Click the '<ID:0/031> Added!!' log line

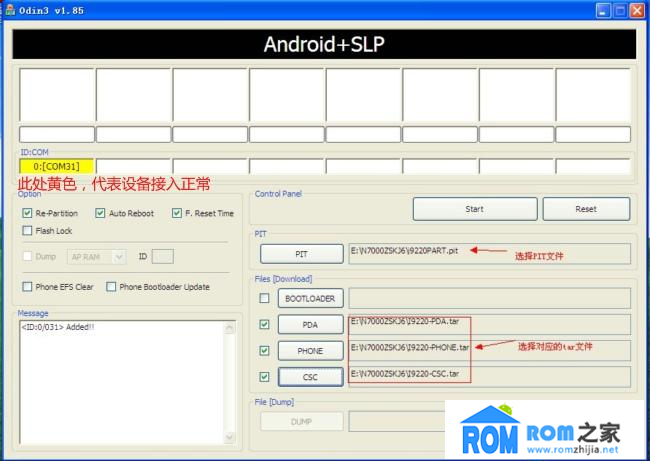click(58, 327)
